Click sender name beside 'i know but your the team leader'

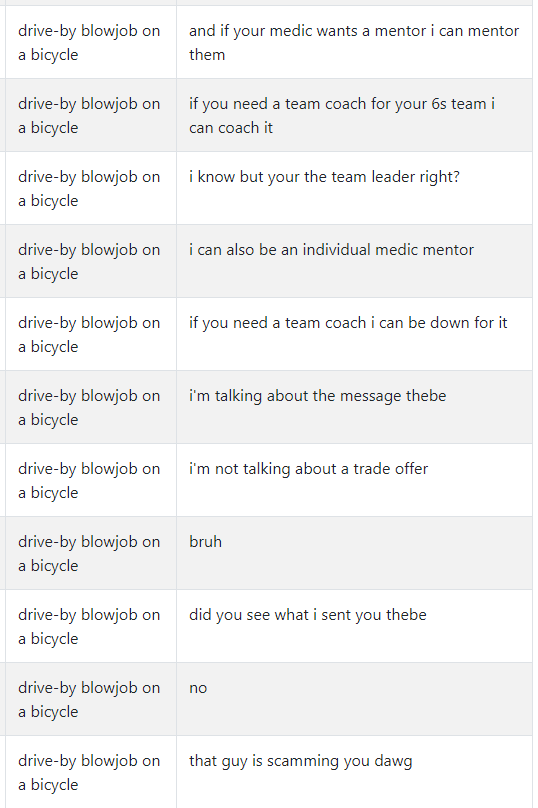(x=89, y=189)
